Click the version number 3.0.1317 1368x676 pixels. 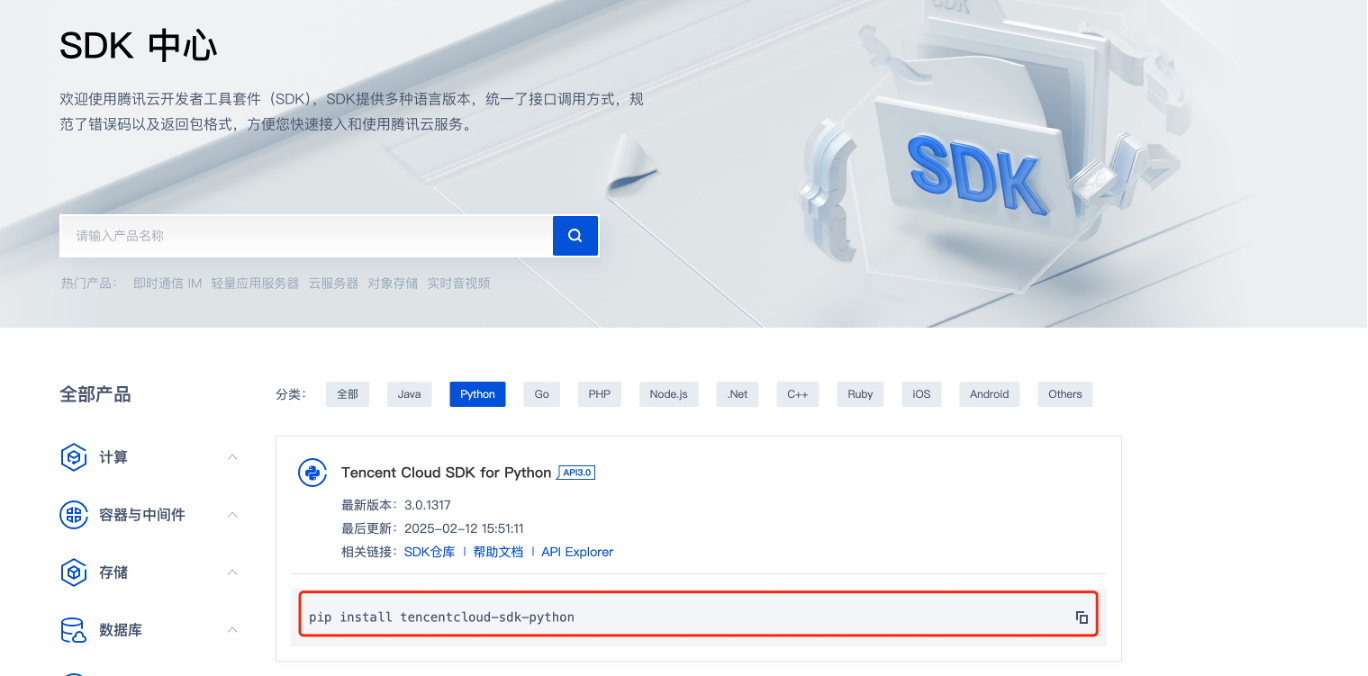tap(427, 505)
